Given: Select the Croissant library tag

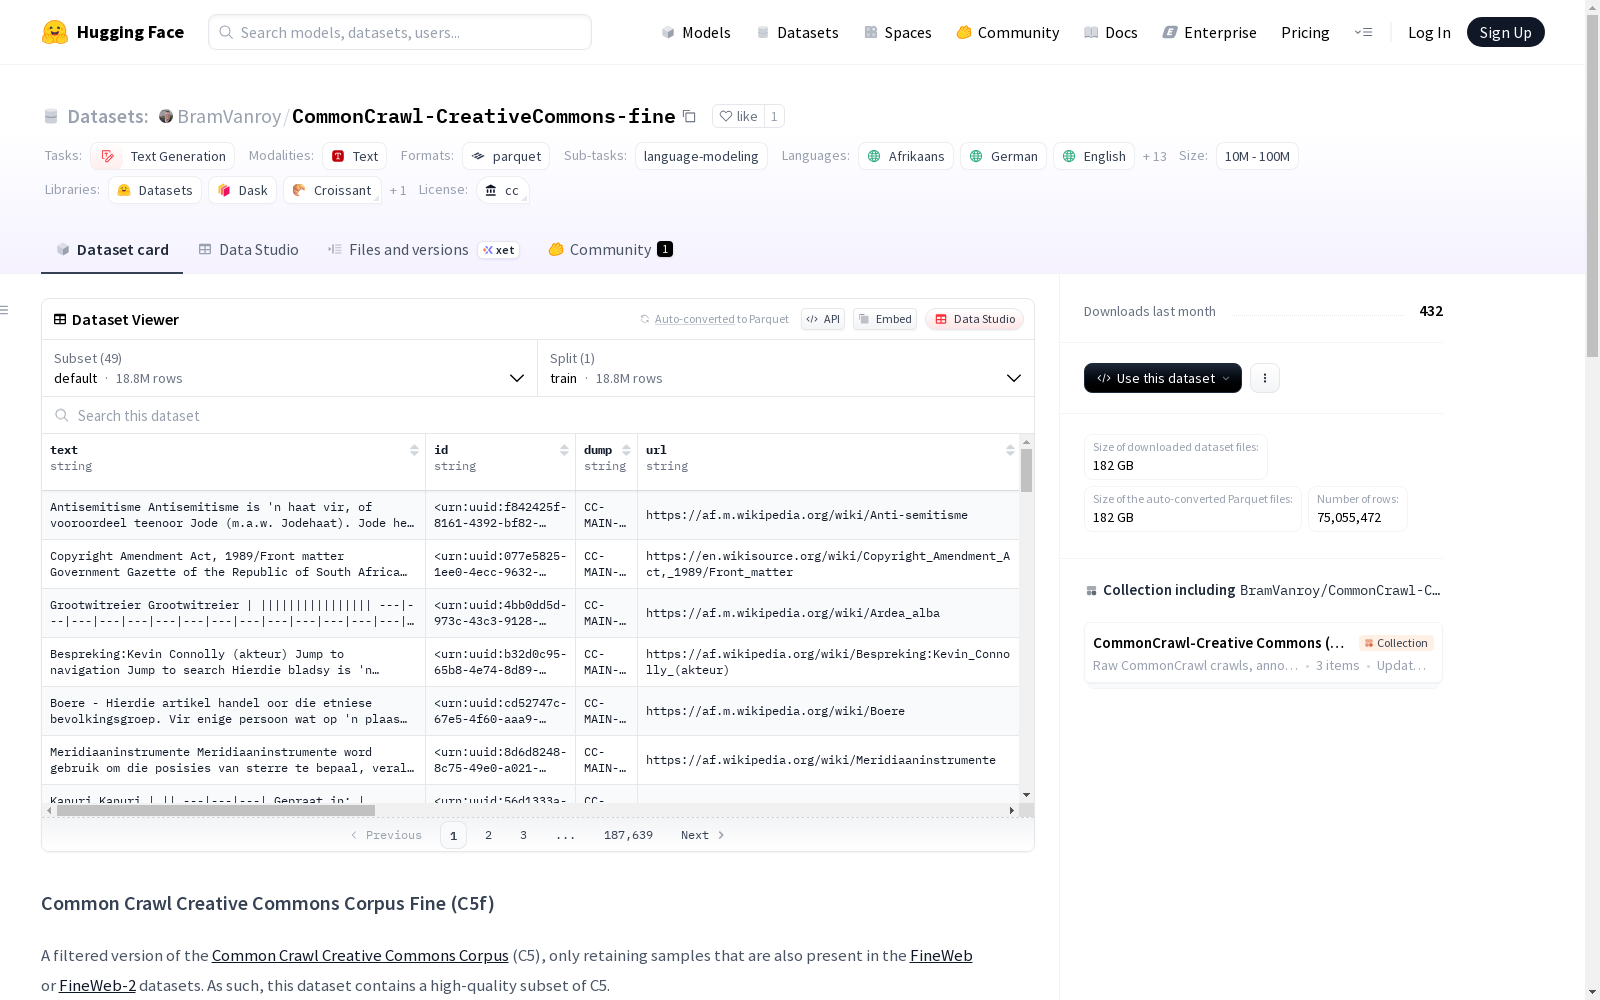Looking at the screenshot, I should 333,190.
